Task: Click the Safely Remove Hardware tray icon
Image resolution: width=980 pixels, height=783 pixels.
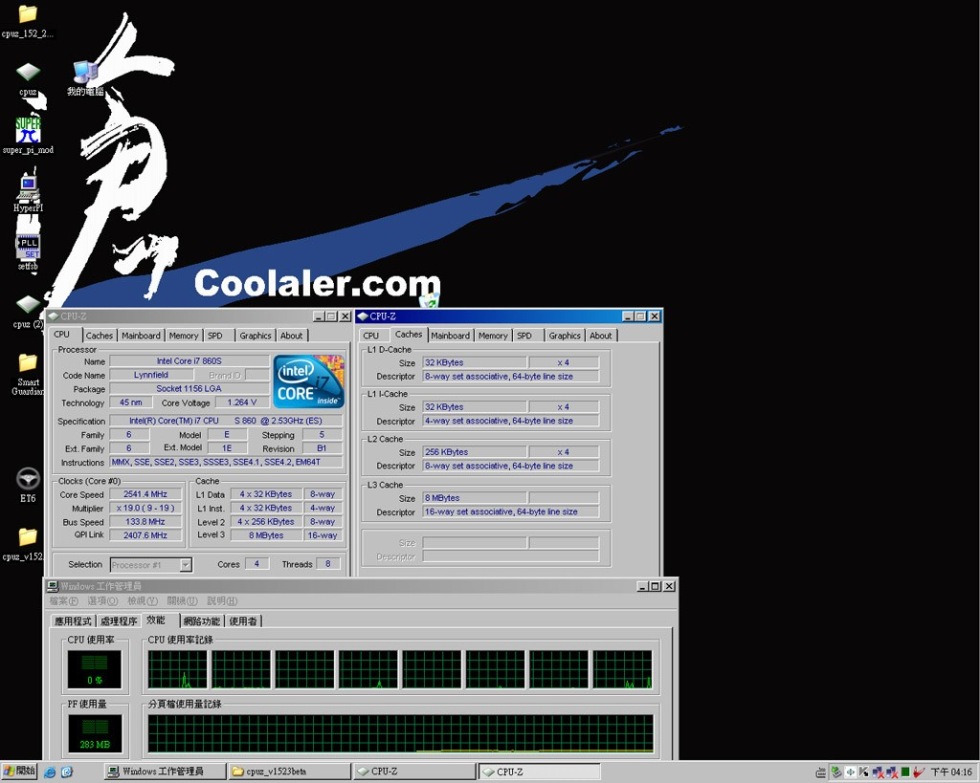Action: click(836, 773)
